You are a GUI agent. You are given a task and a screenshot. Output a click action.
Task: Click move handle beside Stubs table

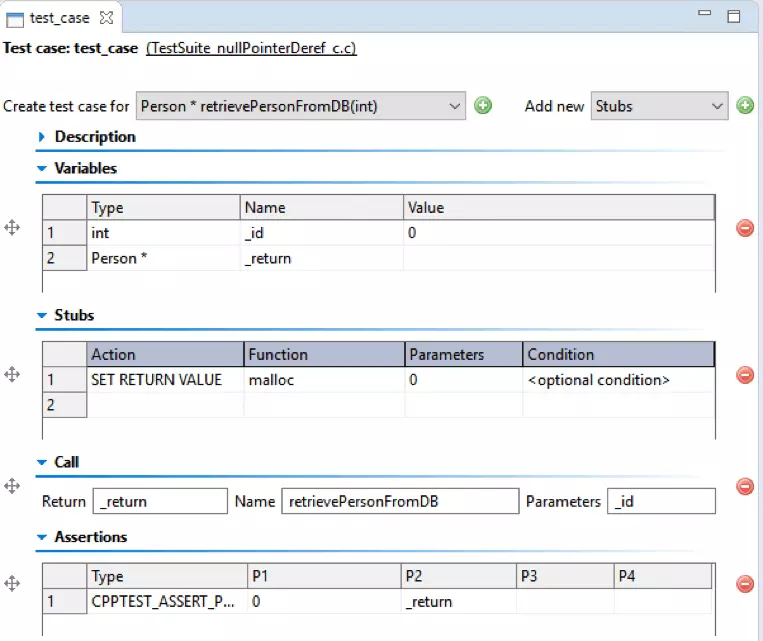13,374
